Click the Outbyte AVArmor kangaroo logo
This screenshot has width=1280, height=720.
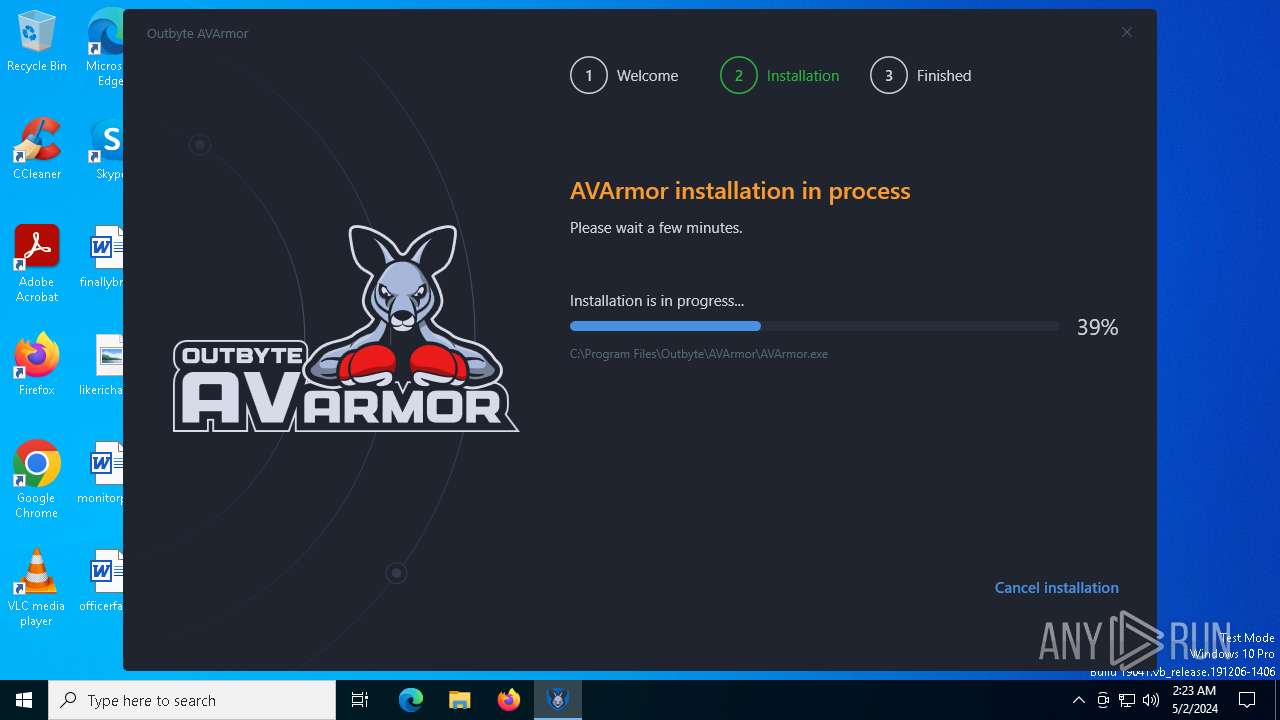coord(346,328)
